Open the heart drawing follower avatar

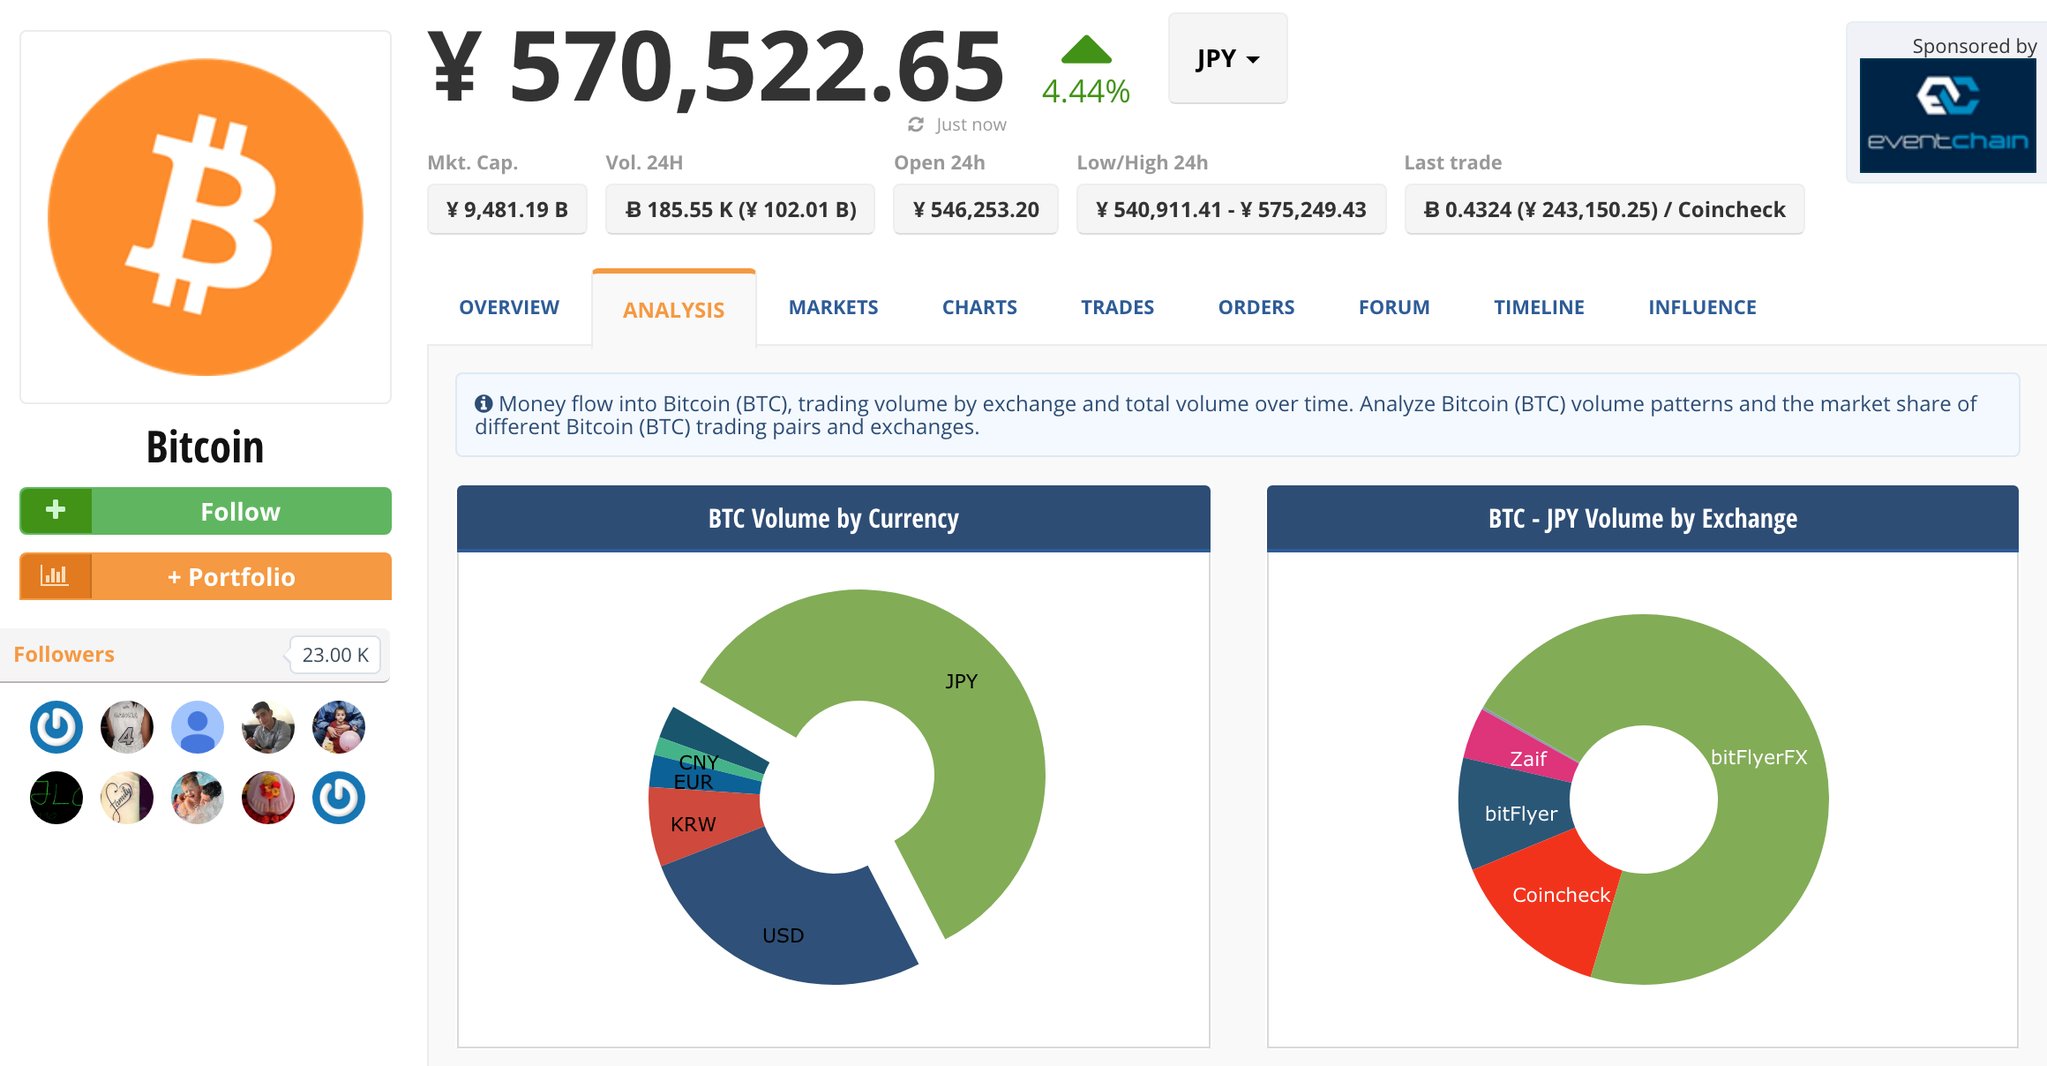[x=127, y=798]
